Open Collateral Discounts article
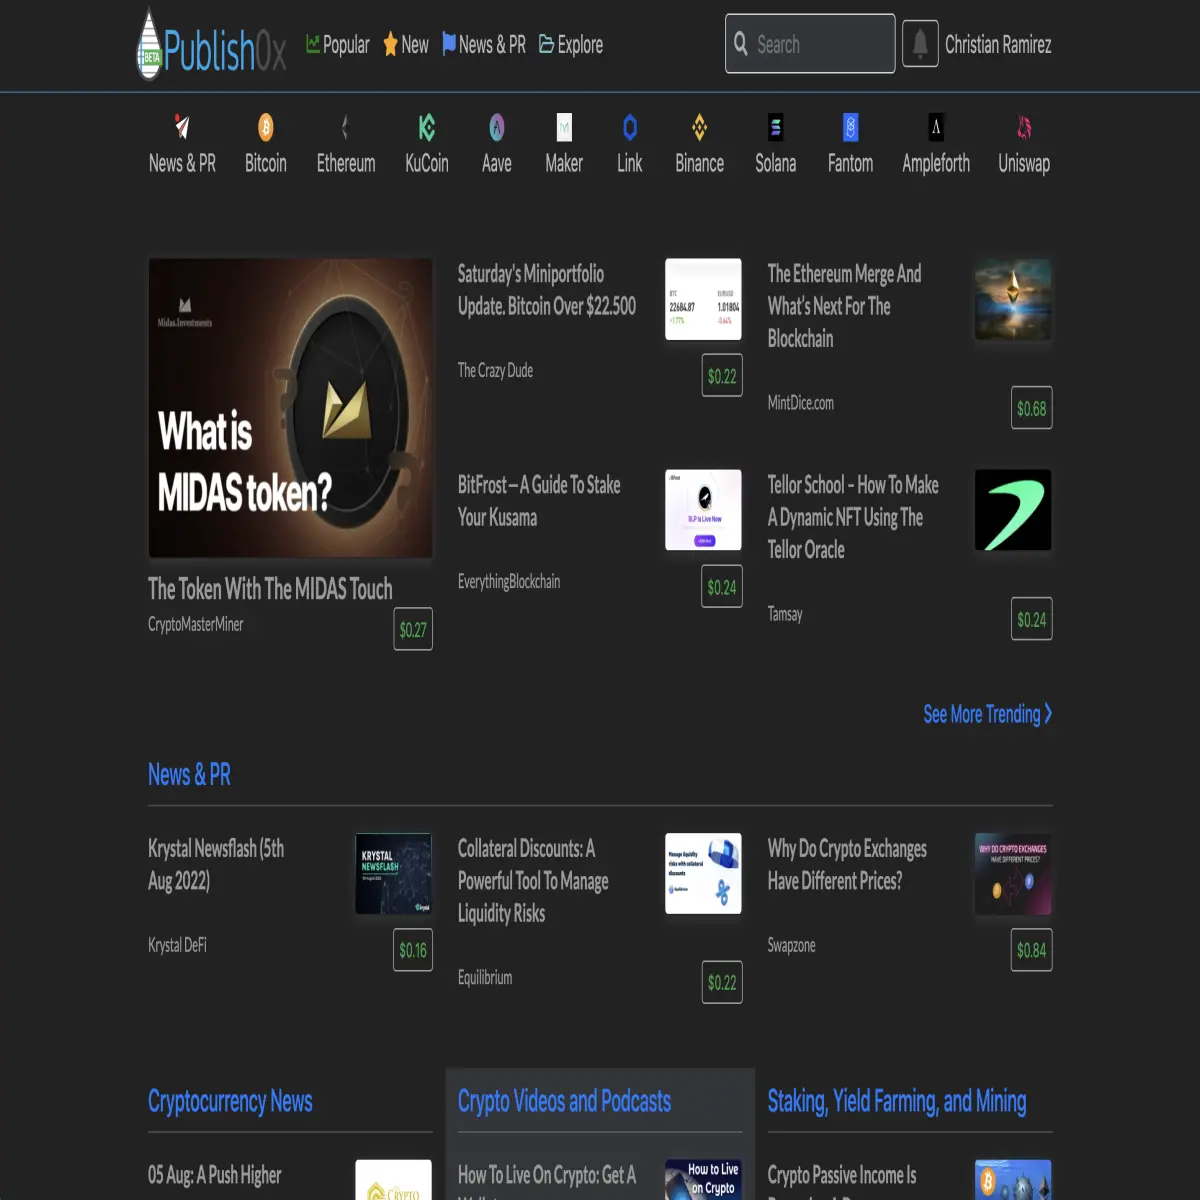The width and height of the screenshot is (1200, 1200). tap(533, 881)
